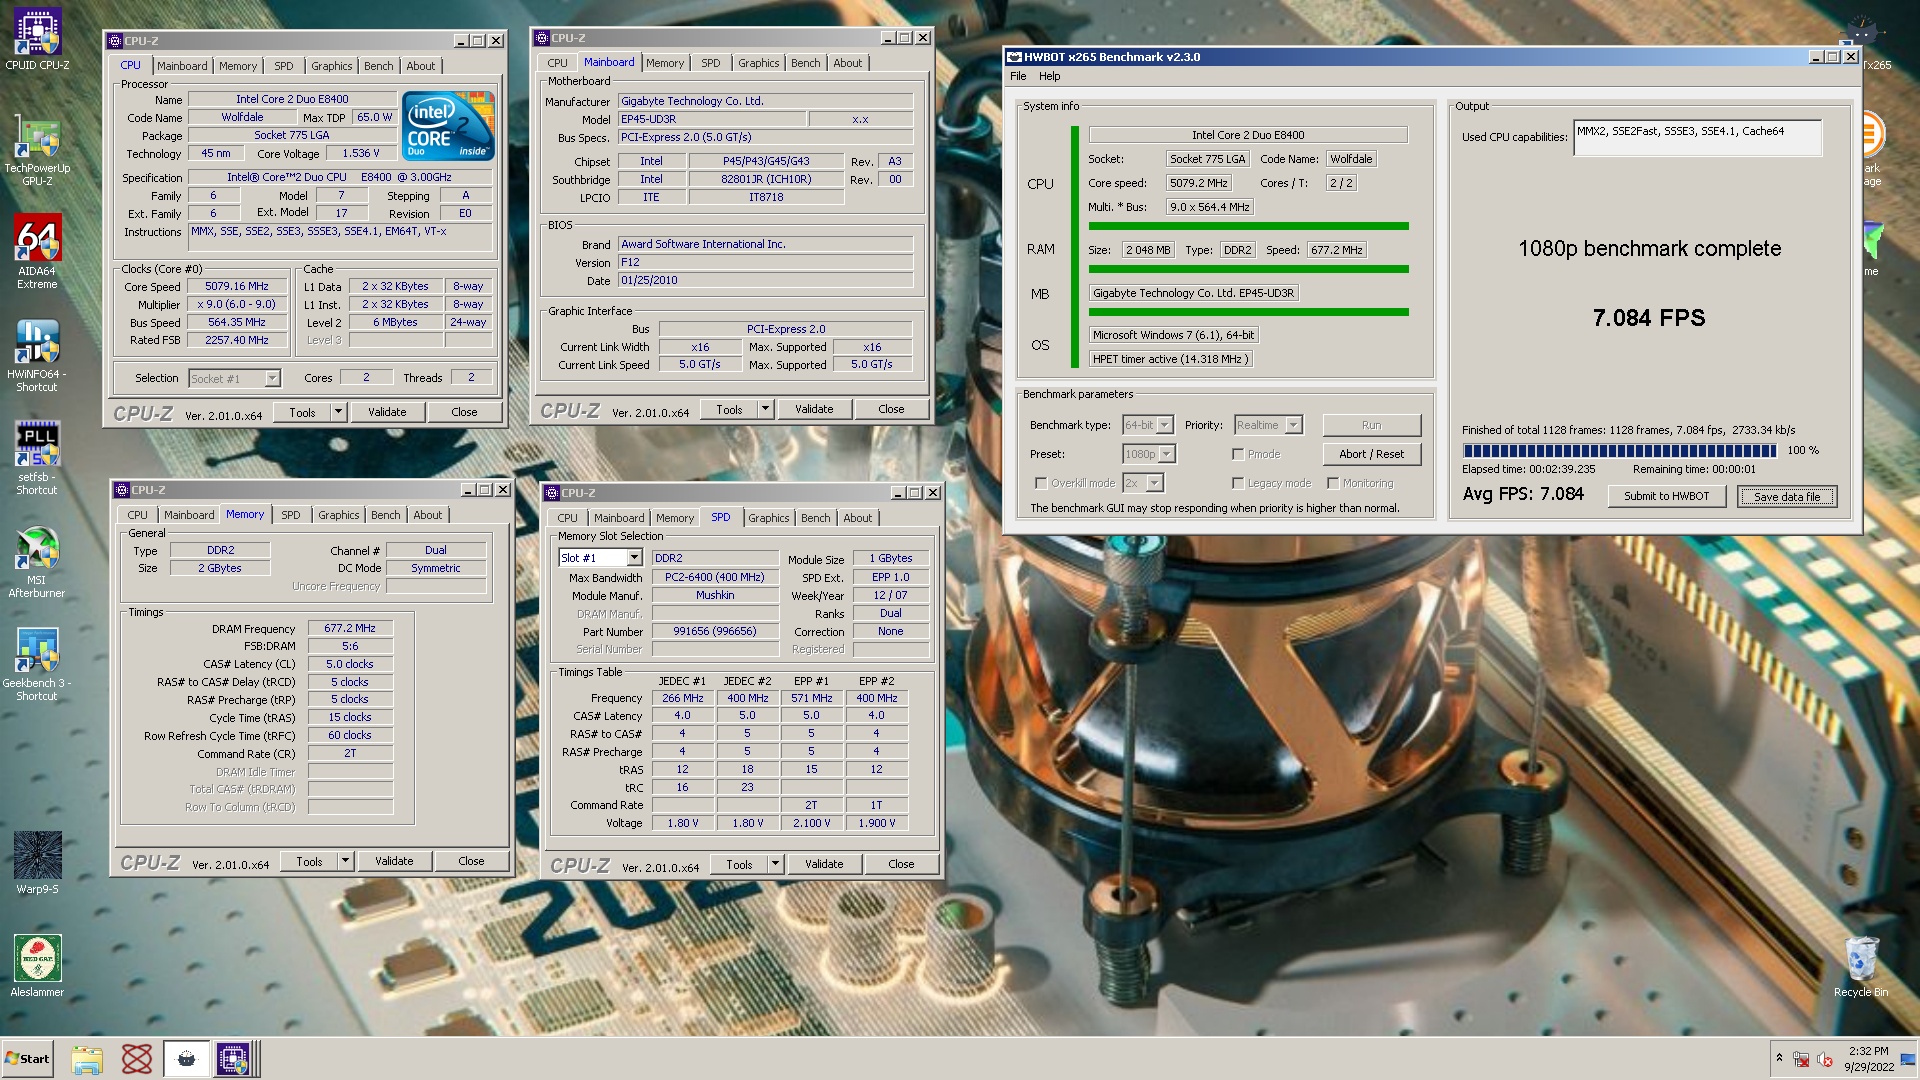Viewport: 1920px width, 1080px height.
Task: Click the Used CPU capabilities text box
Action: point(1697,138)
